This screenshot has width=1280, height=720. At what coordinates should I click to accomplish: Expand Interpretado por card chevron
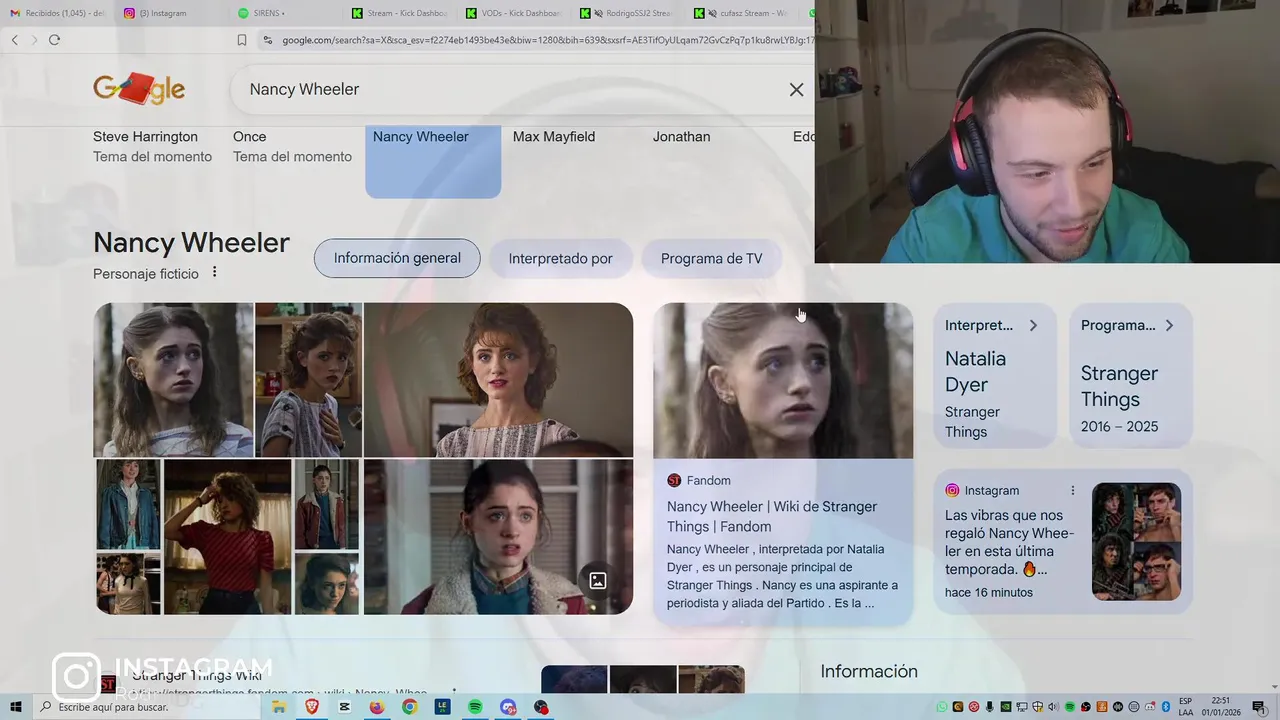[x=1033, y=325]
